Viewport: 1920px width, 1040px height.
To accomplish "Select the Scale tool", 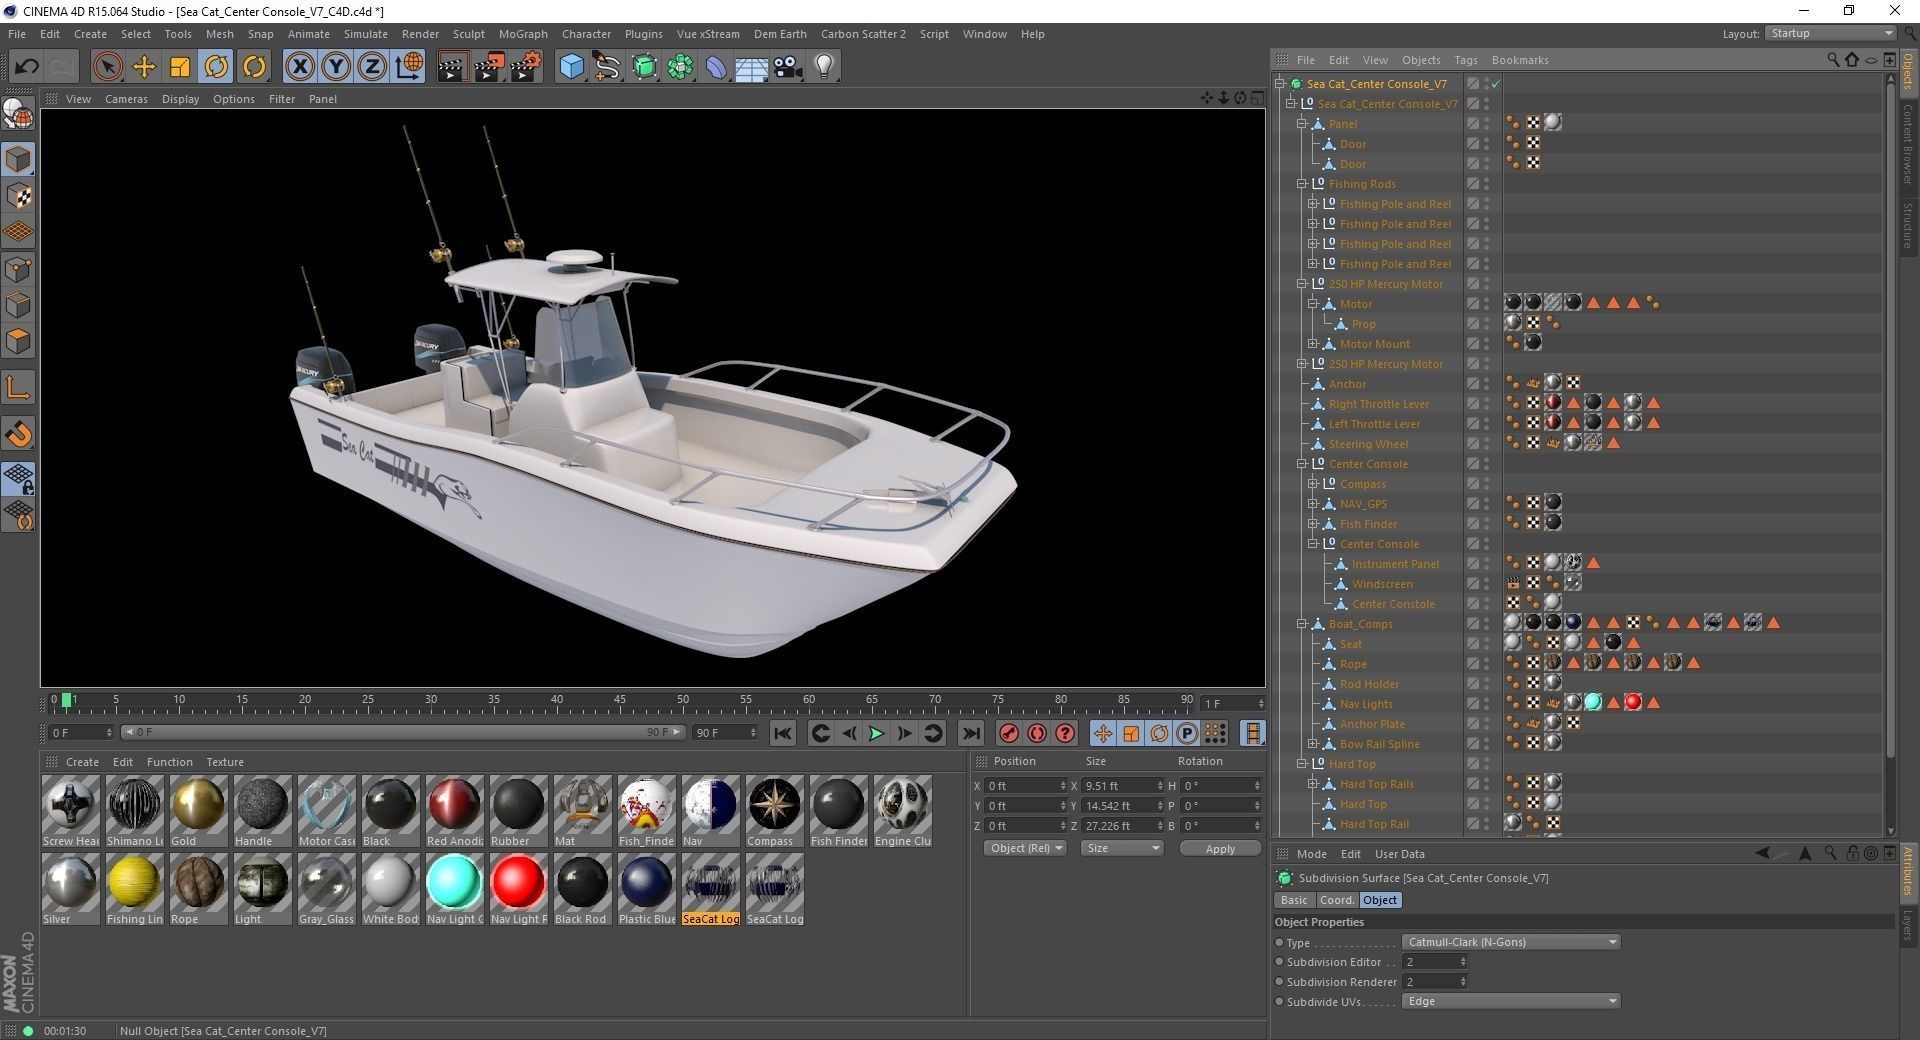I will pyautogui.click(x=180, y=67).
